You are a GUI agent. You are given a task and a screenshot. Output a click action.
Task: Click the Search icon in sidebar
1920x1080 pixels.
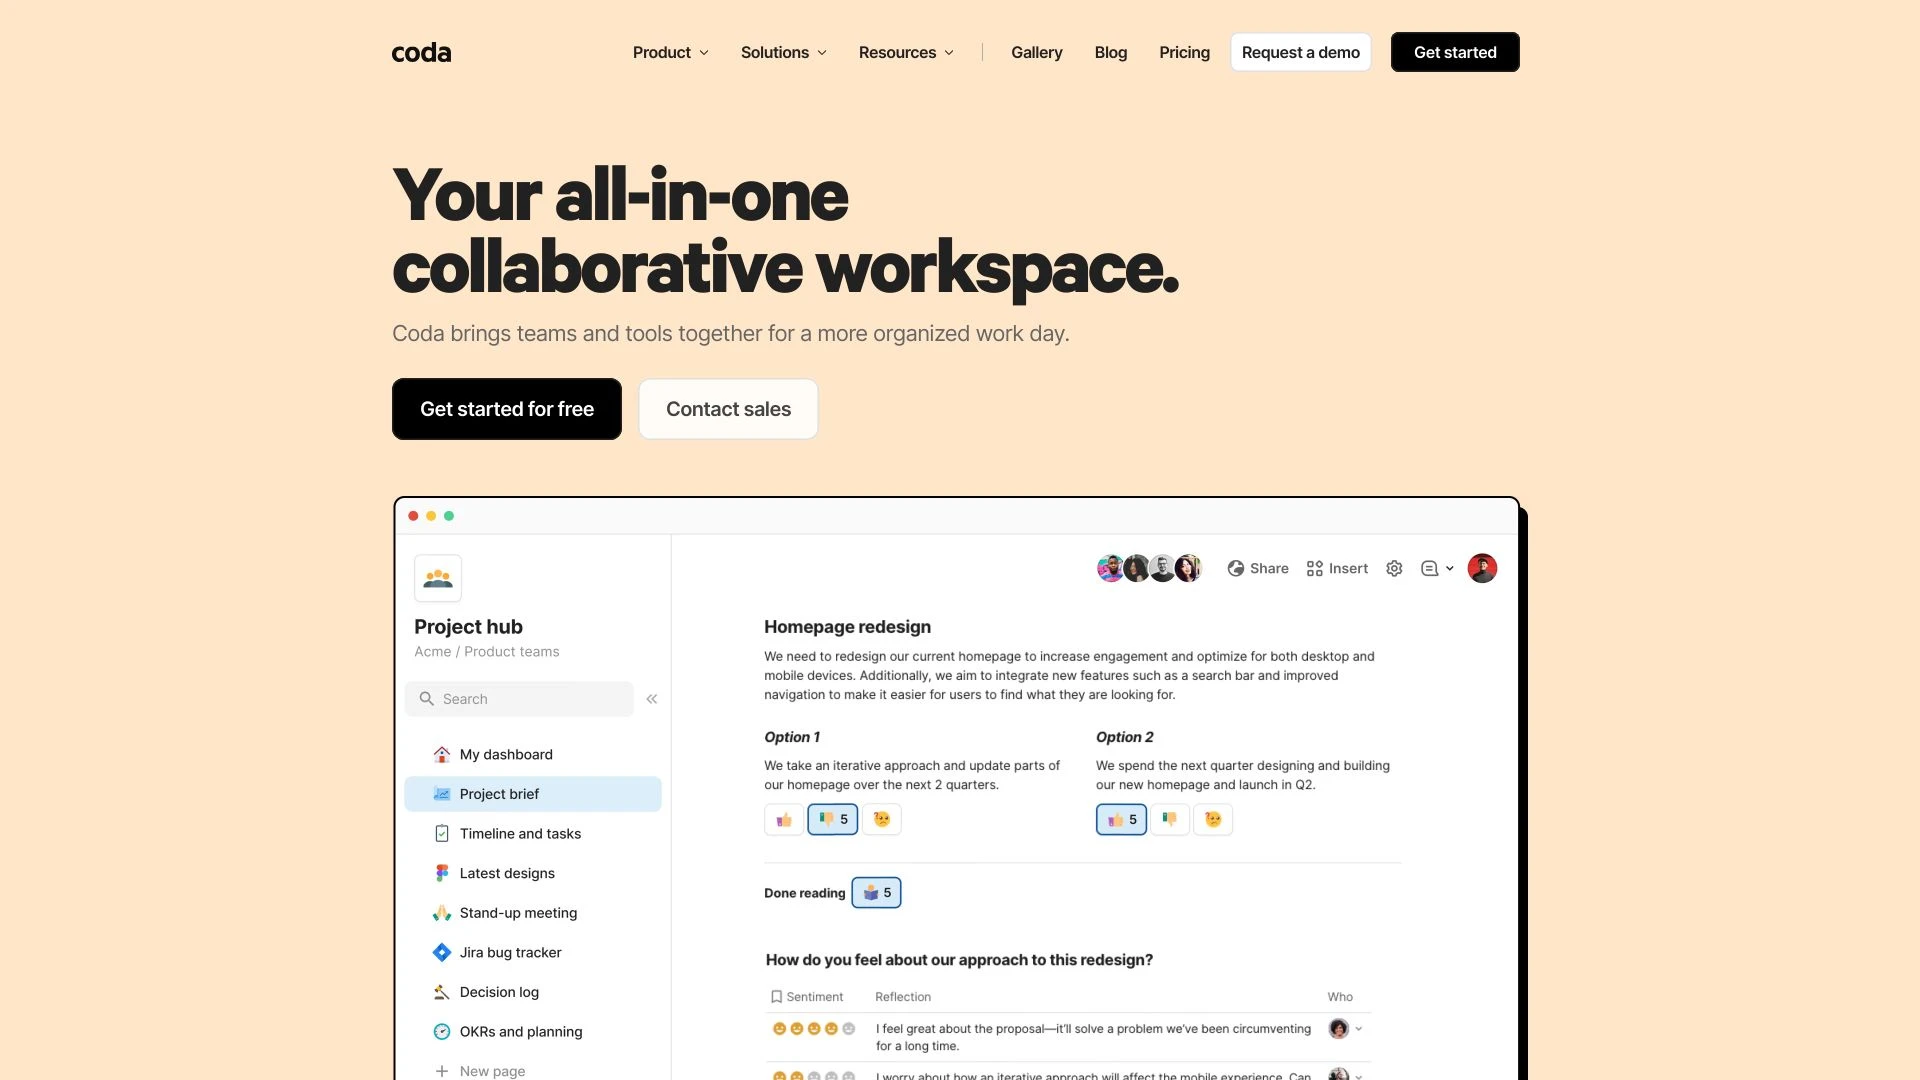pyautogui.click(x=426, y=698)
